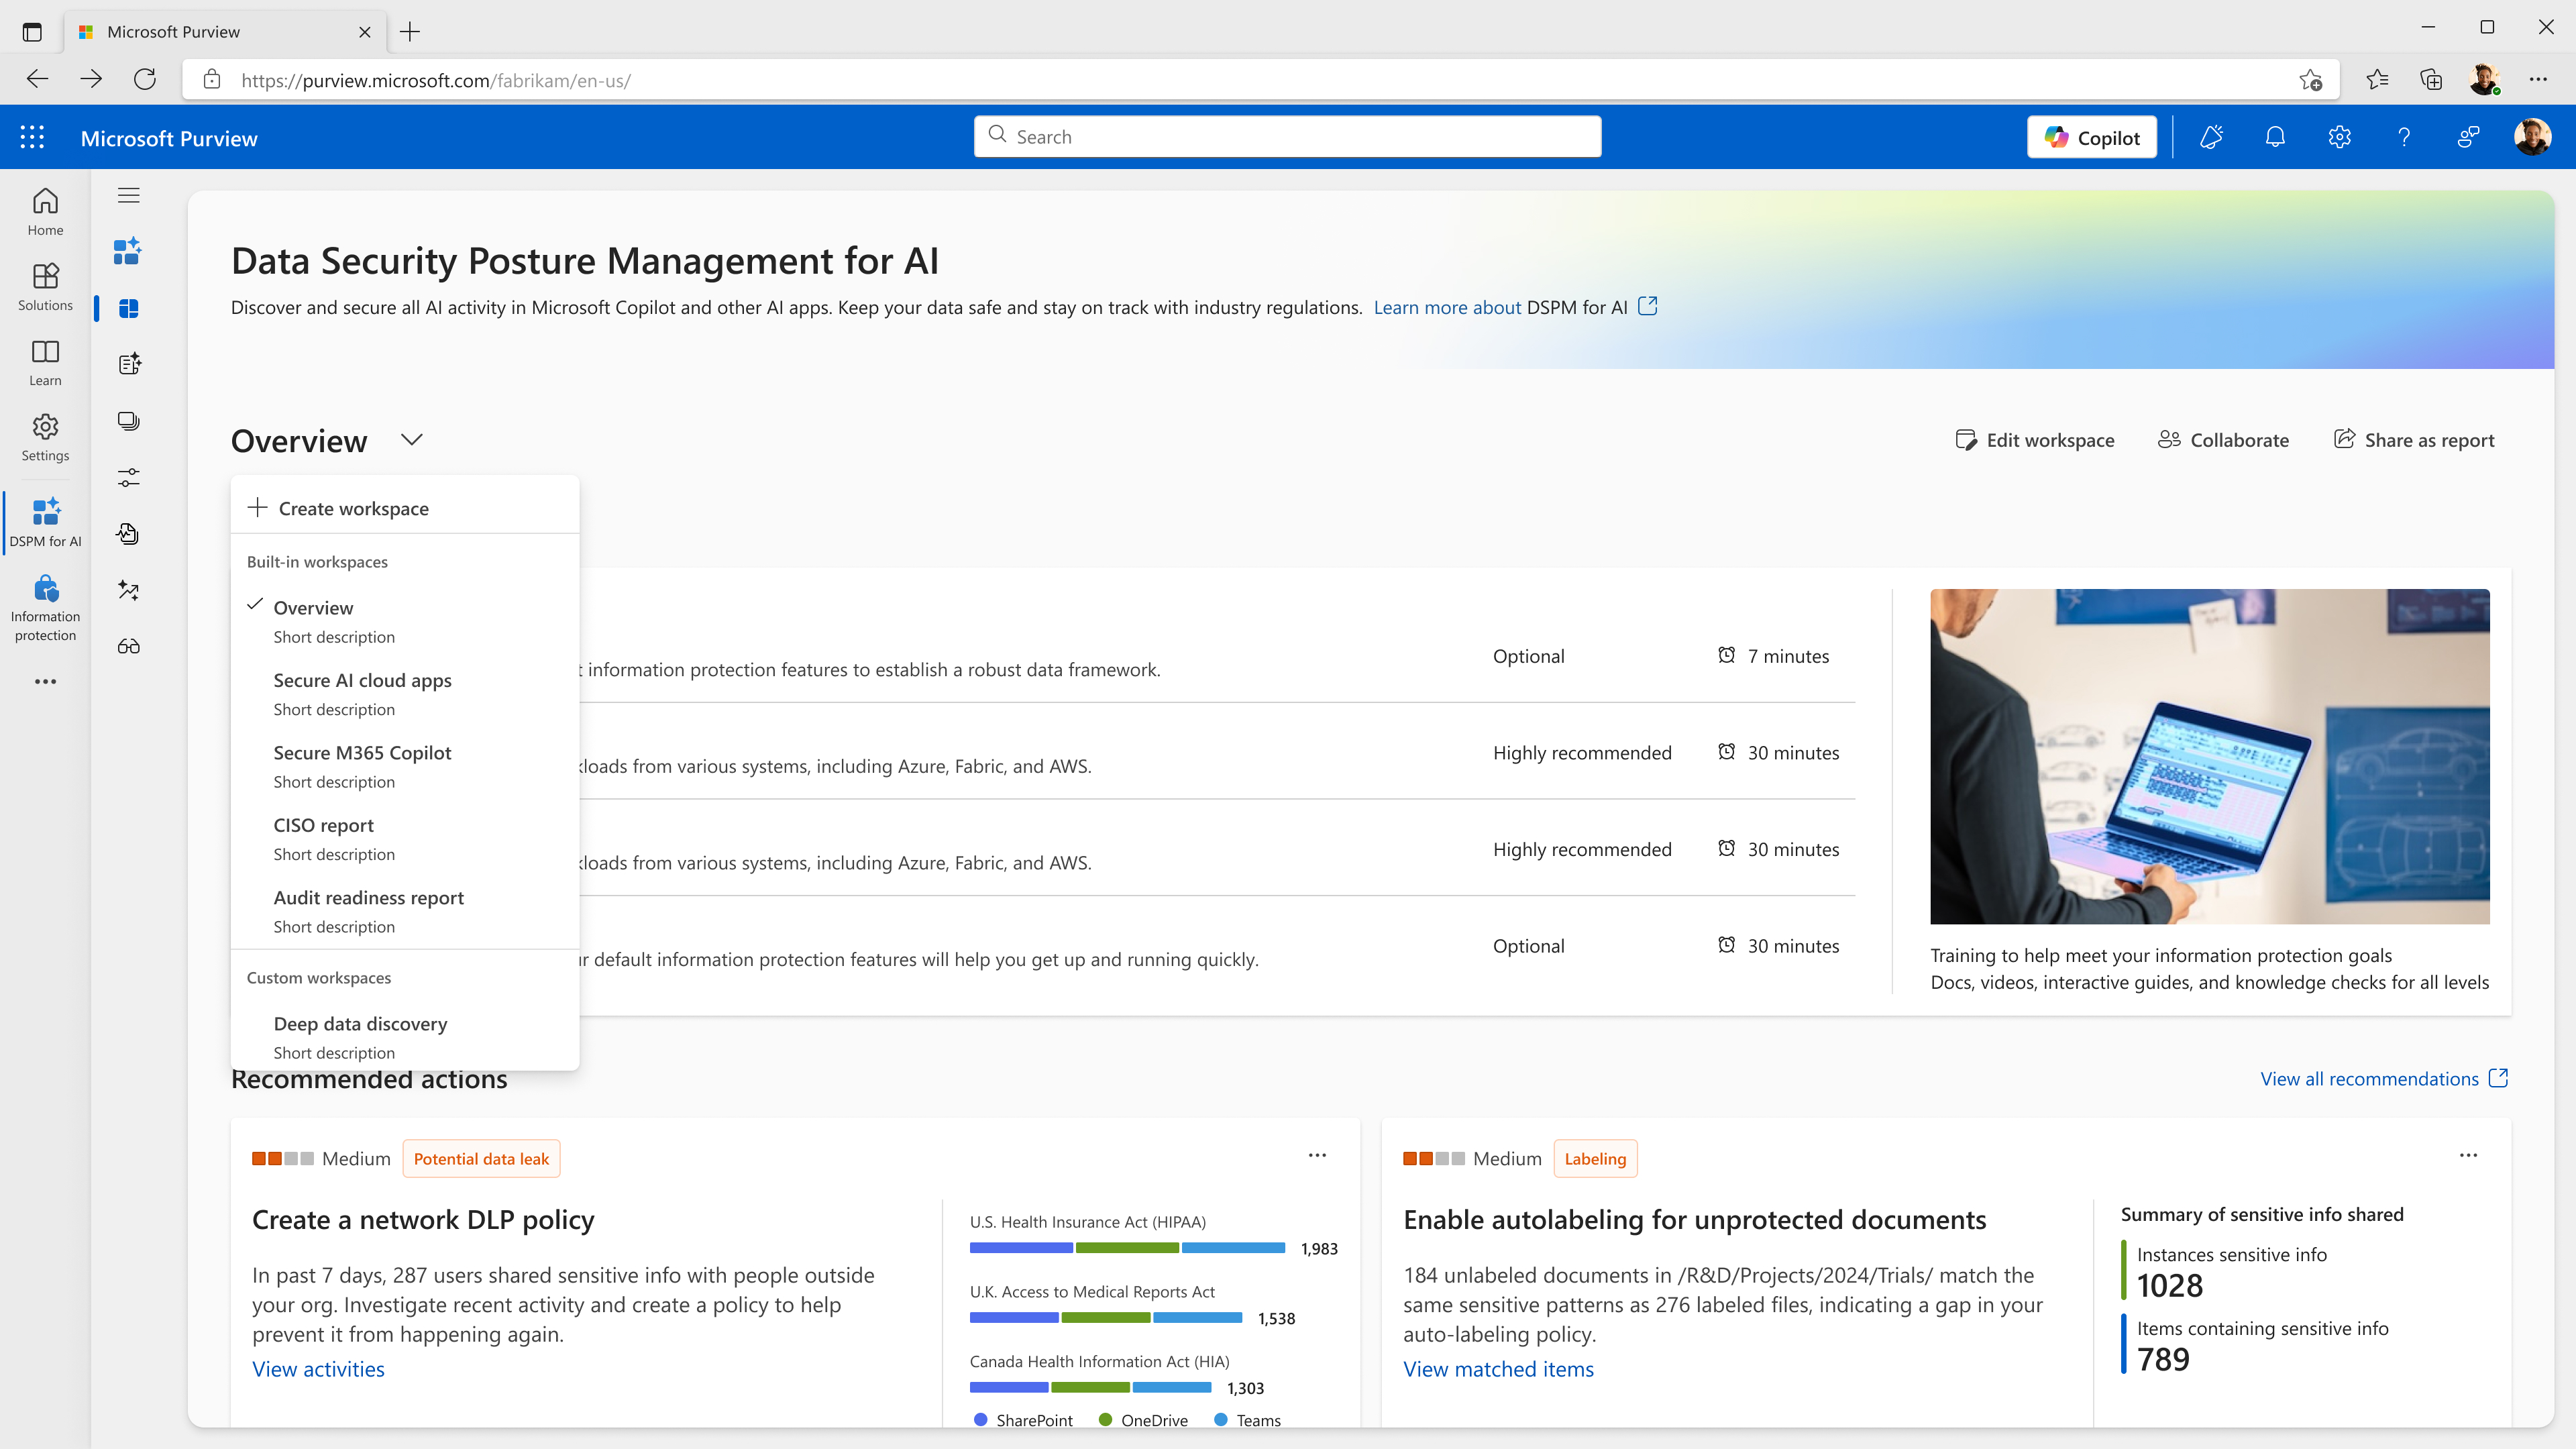Select DSPM for AI in left rail

(x=45, y=523)
